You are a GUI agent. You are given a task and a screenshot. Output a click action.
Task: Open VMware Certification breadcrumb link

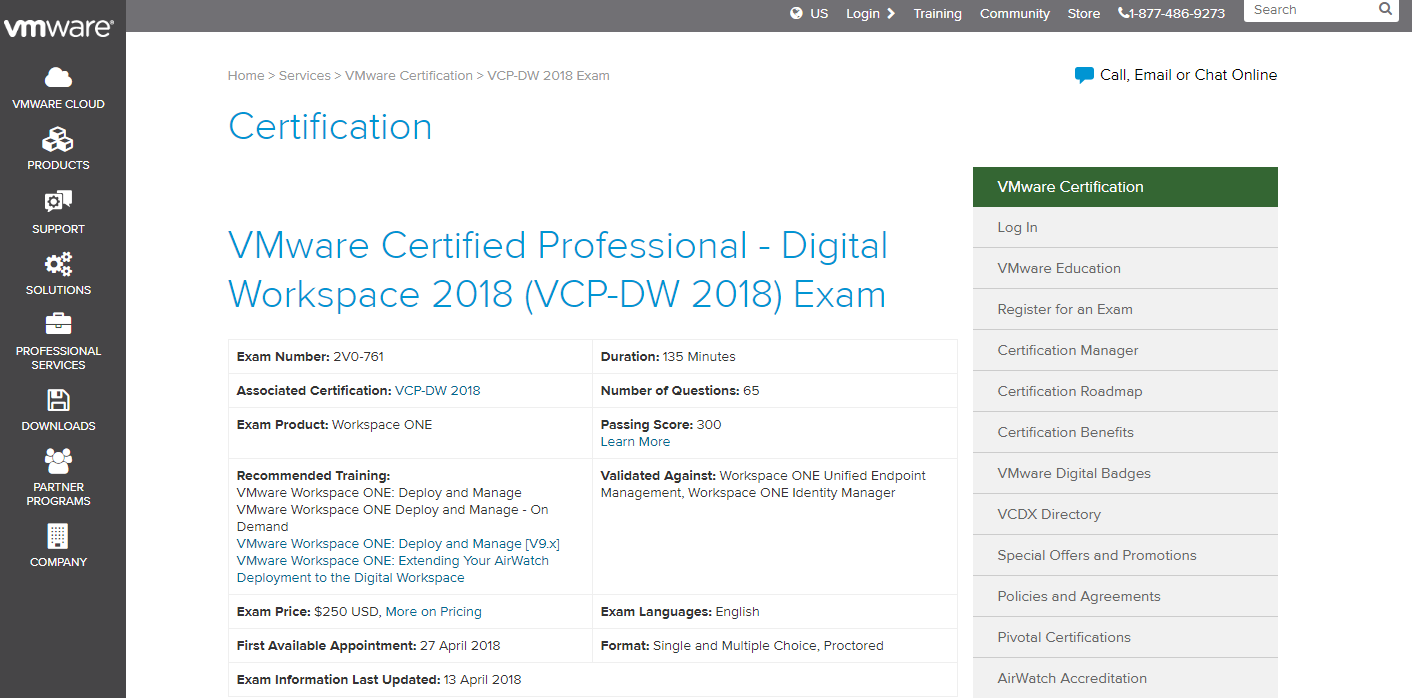(409, 75)
